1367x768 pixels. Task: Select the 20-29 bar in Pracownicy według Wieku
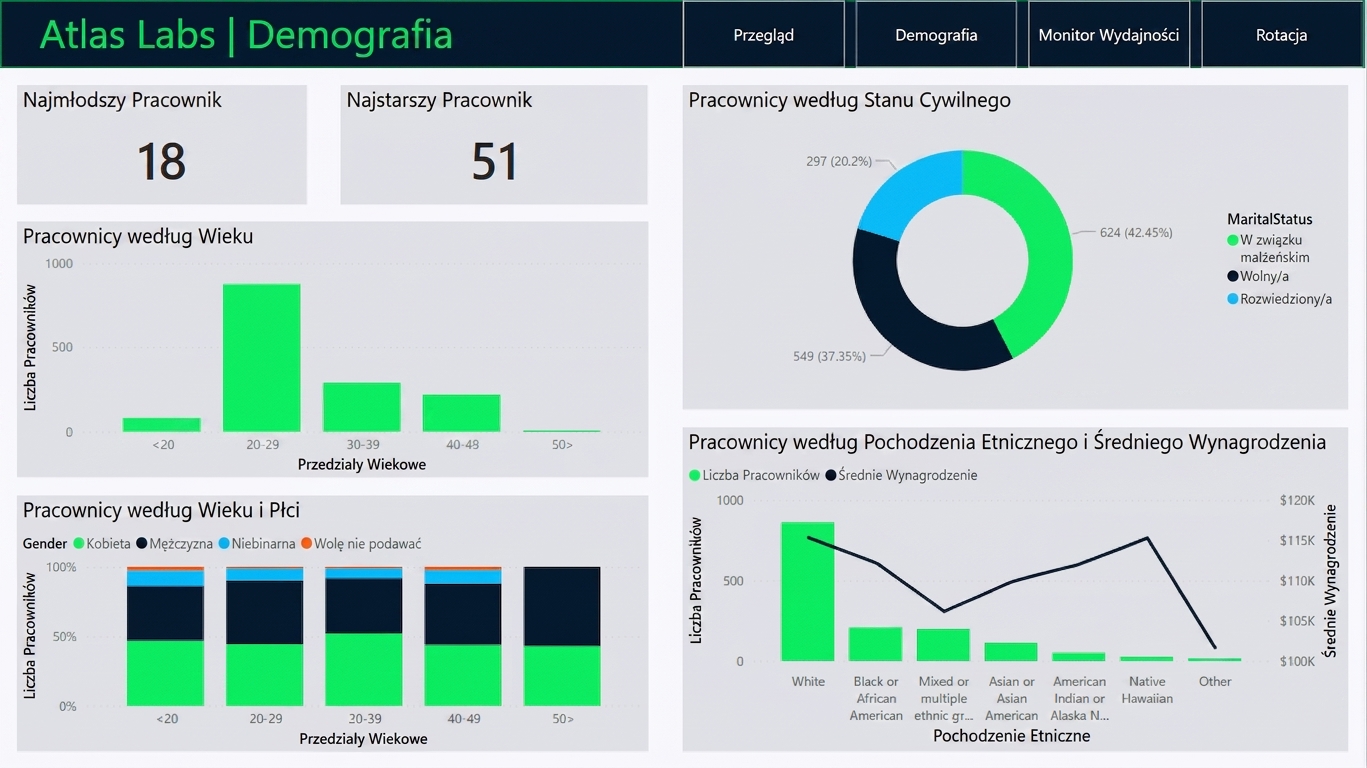(262, 358)
